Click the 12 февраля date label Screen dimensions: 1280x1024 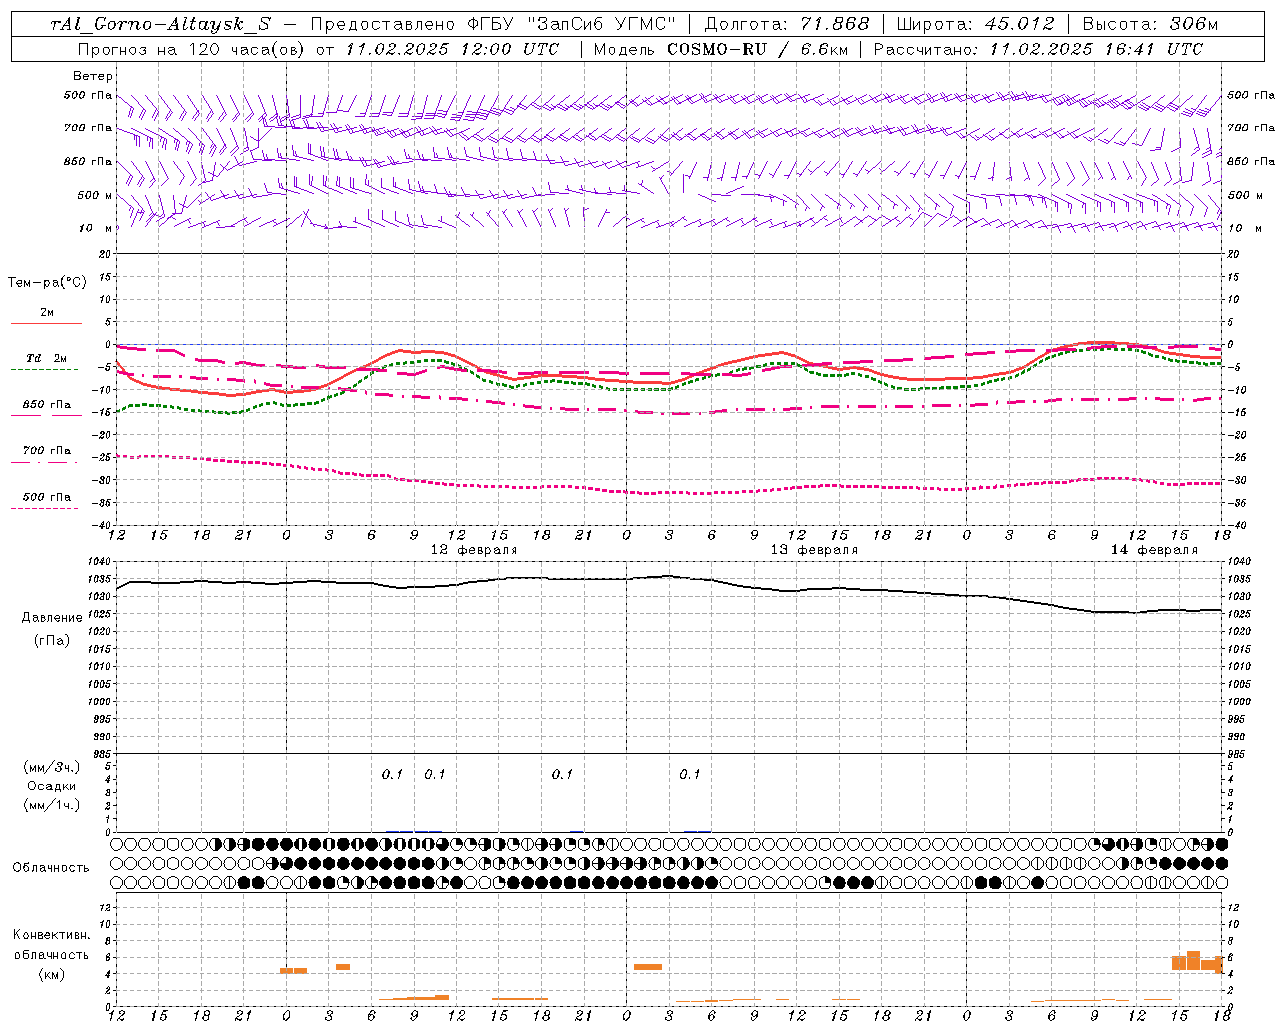474,550
